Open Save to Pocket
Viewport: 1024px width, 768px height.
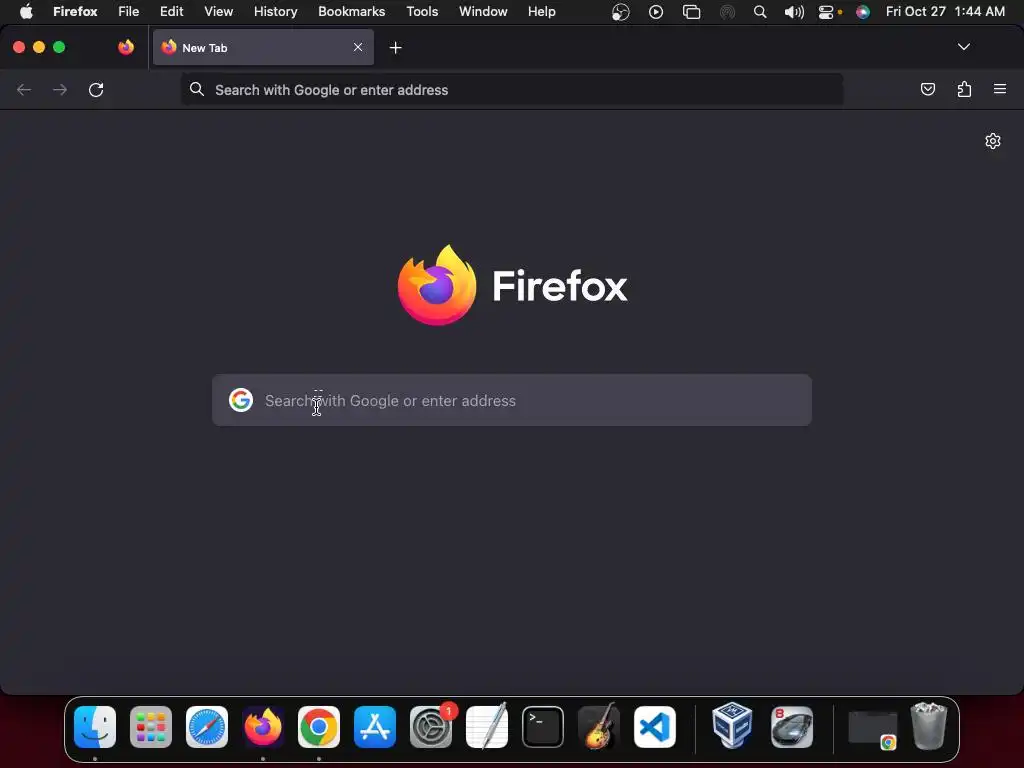tap(927, 89)
